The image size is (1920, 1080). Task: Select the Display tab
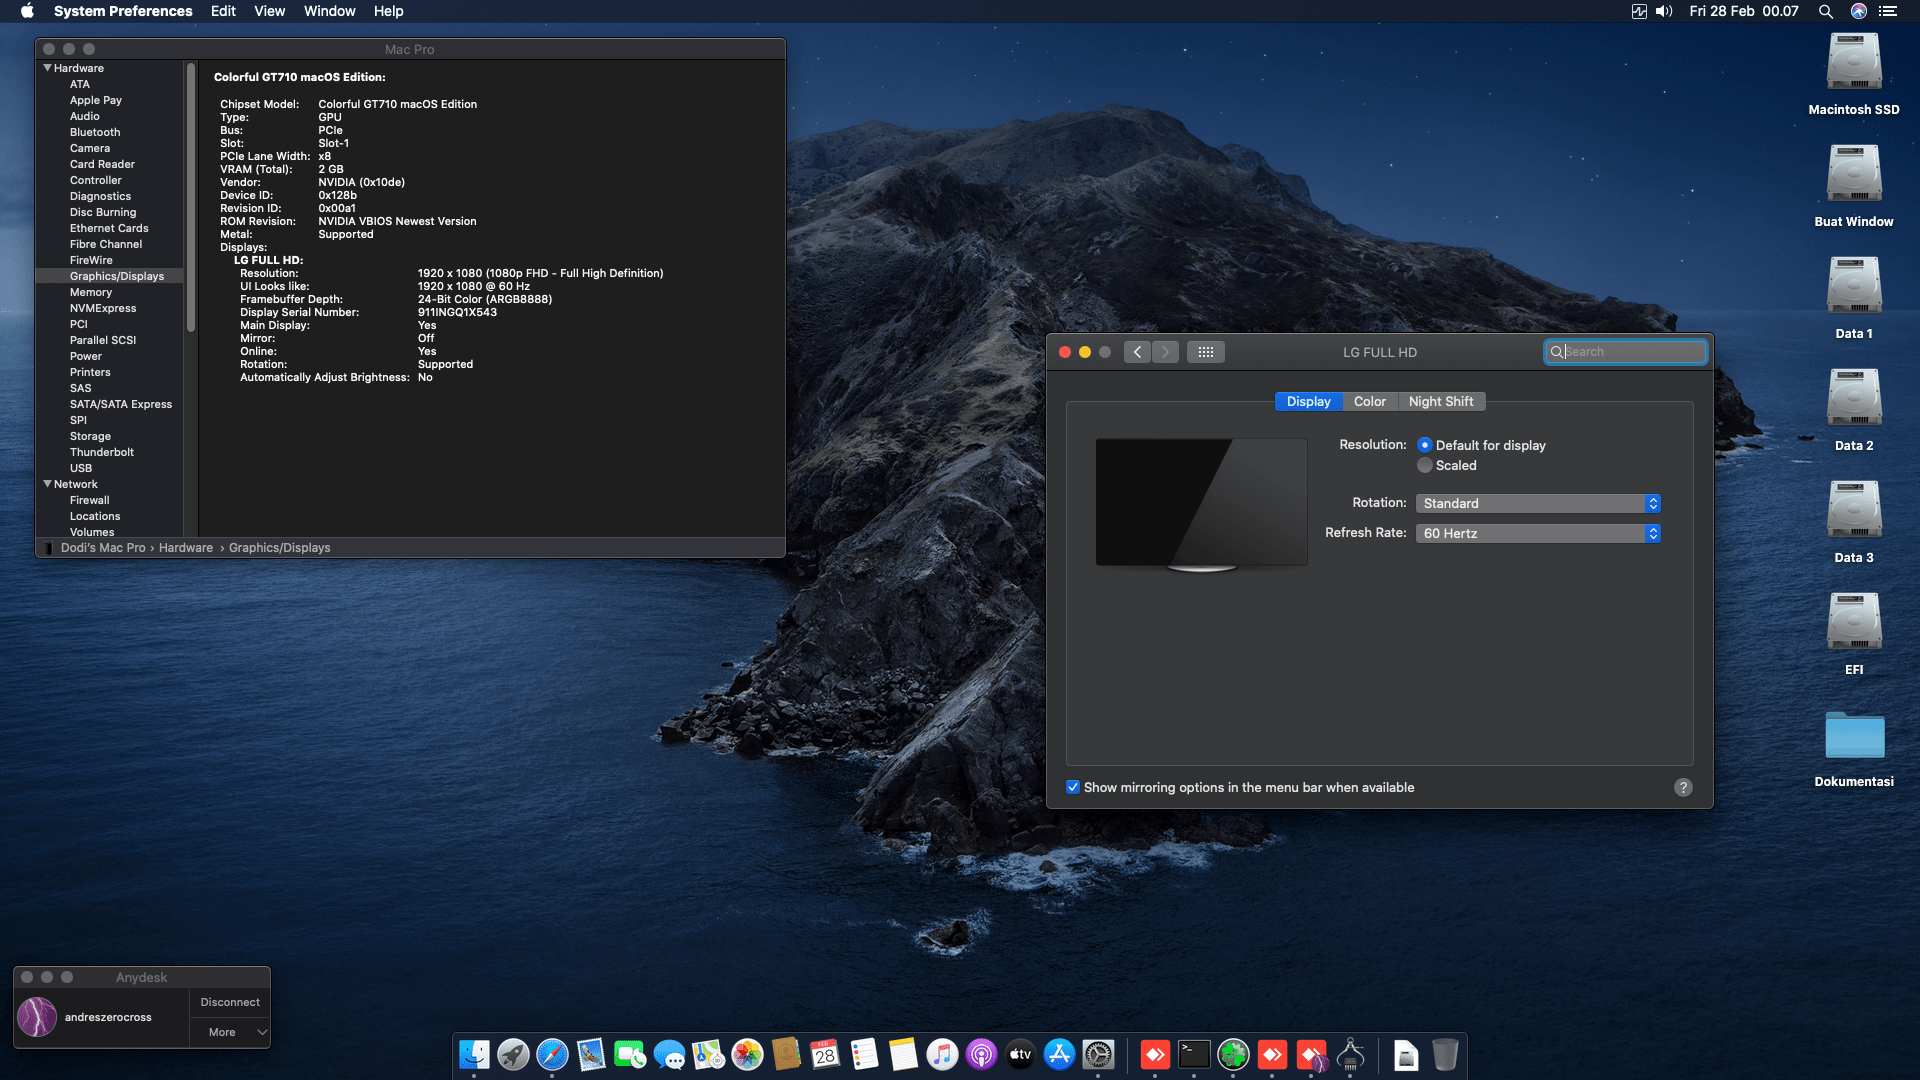point(1308,401)
